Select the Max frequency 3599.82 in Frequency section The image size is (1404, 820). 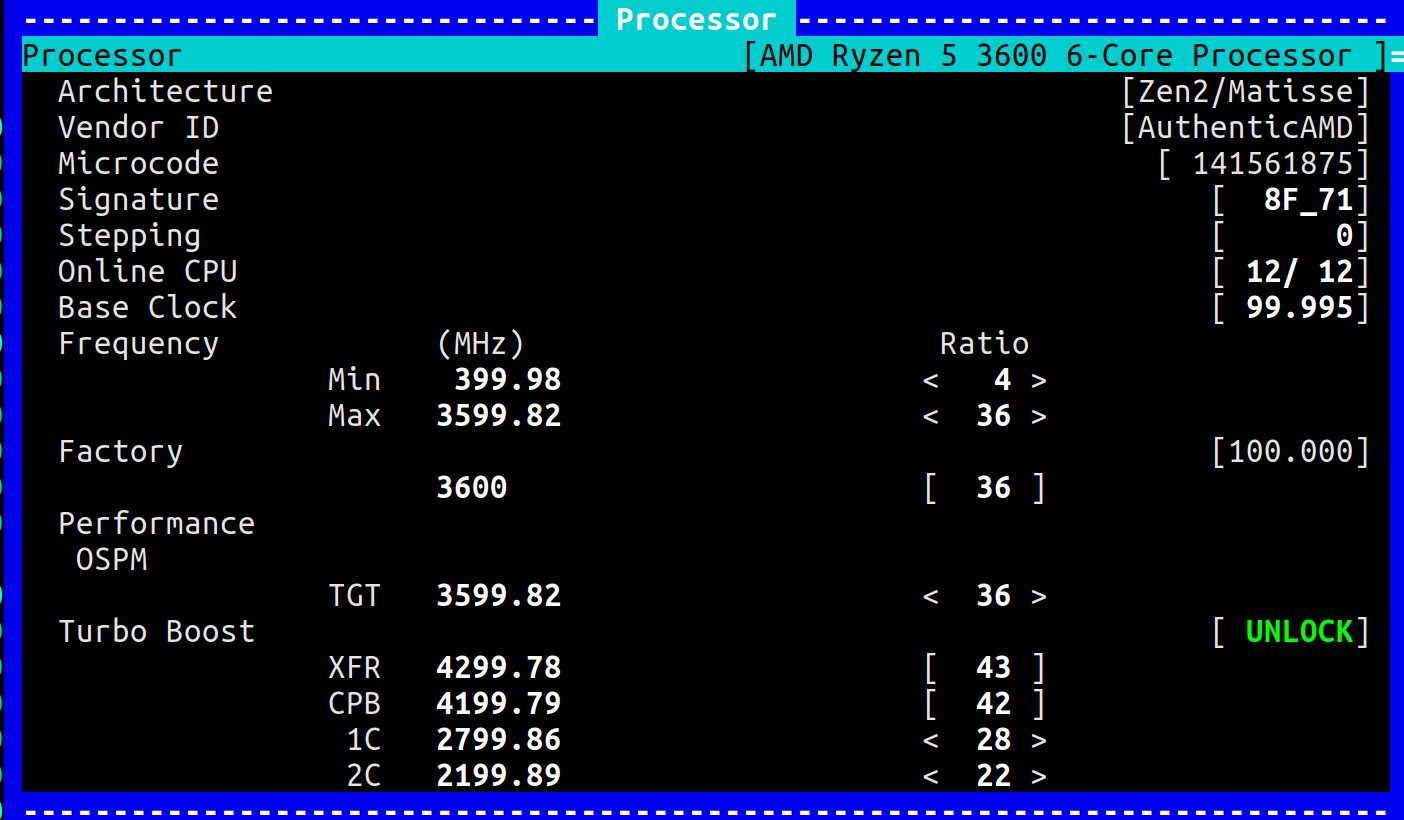[x=498, y=416]
